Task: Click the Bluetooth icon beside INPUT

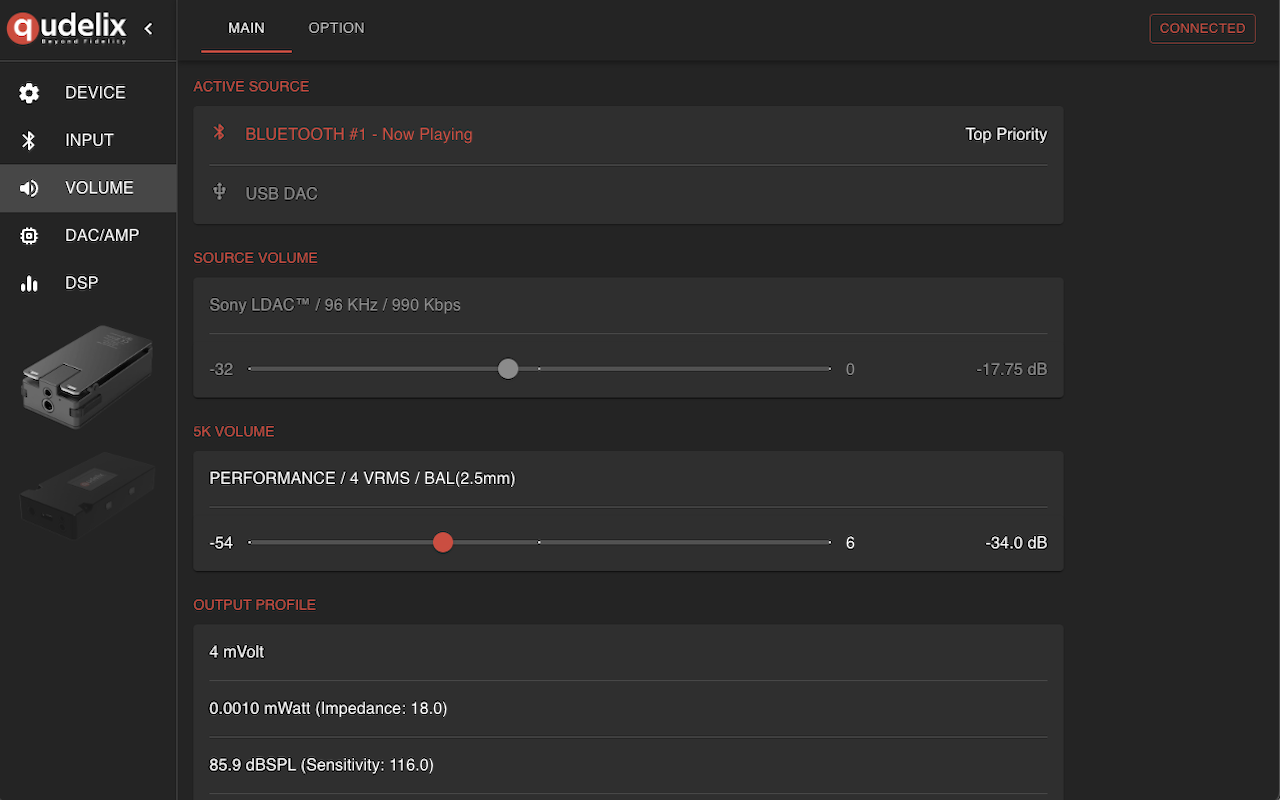Action: tap(30, 141)
